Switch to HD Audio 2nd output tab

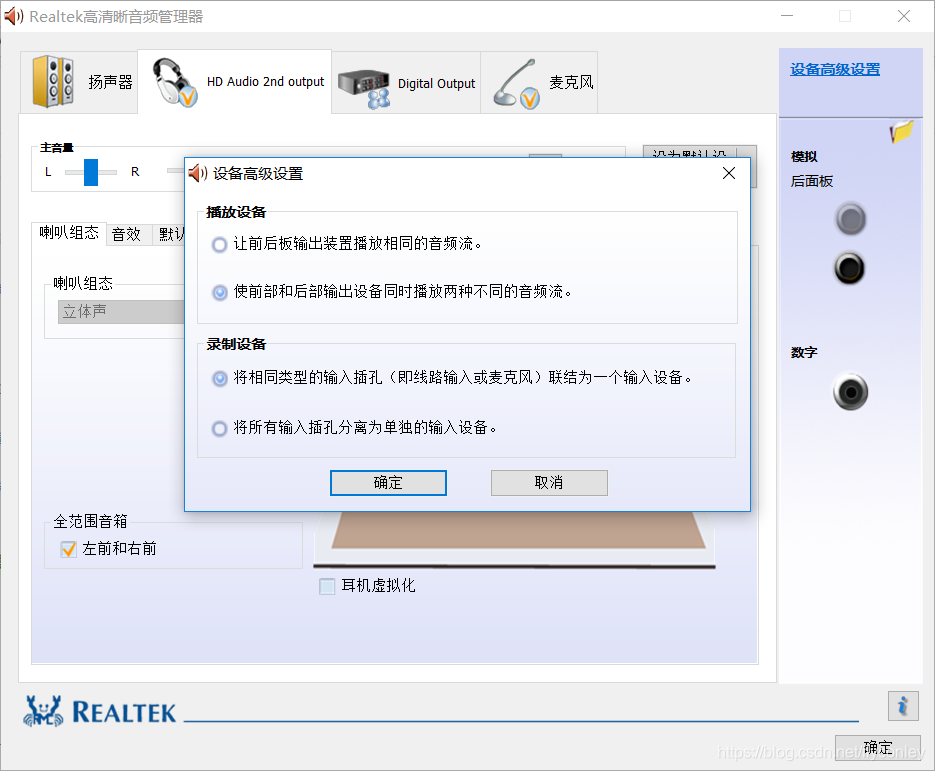(x=235, y=82)
